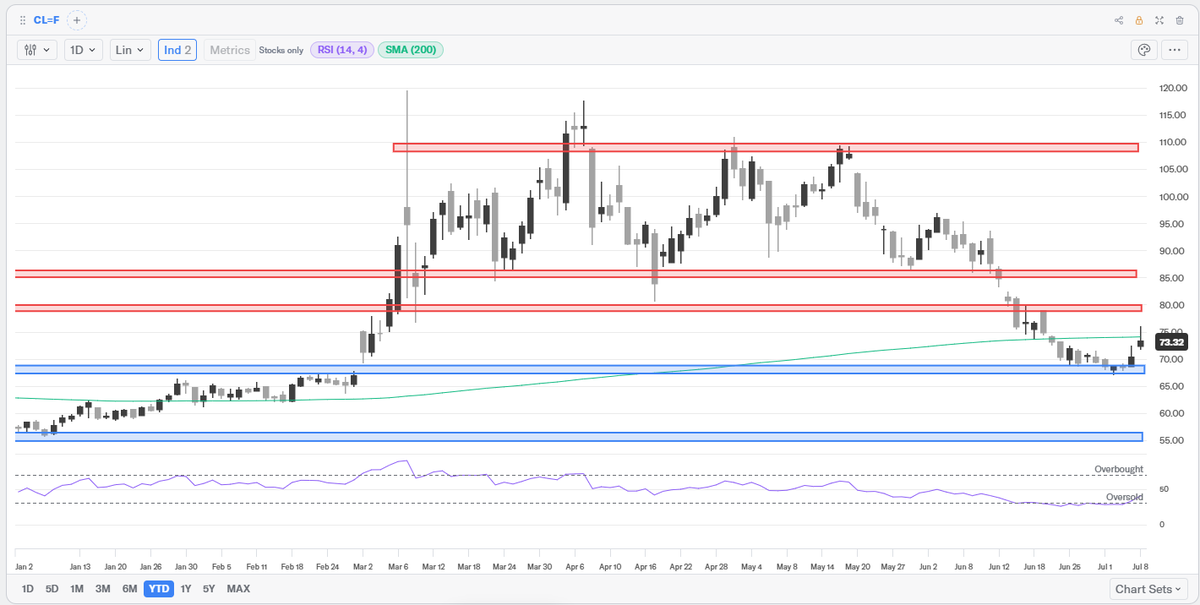Click the top red resistance zone near 110
This screenshot has width=1200, height=605.
[766, 147]
